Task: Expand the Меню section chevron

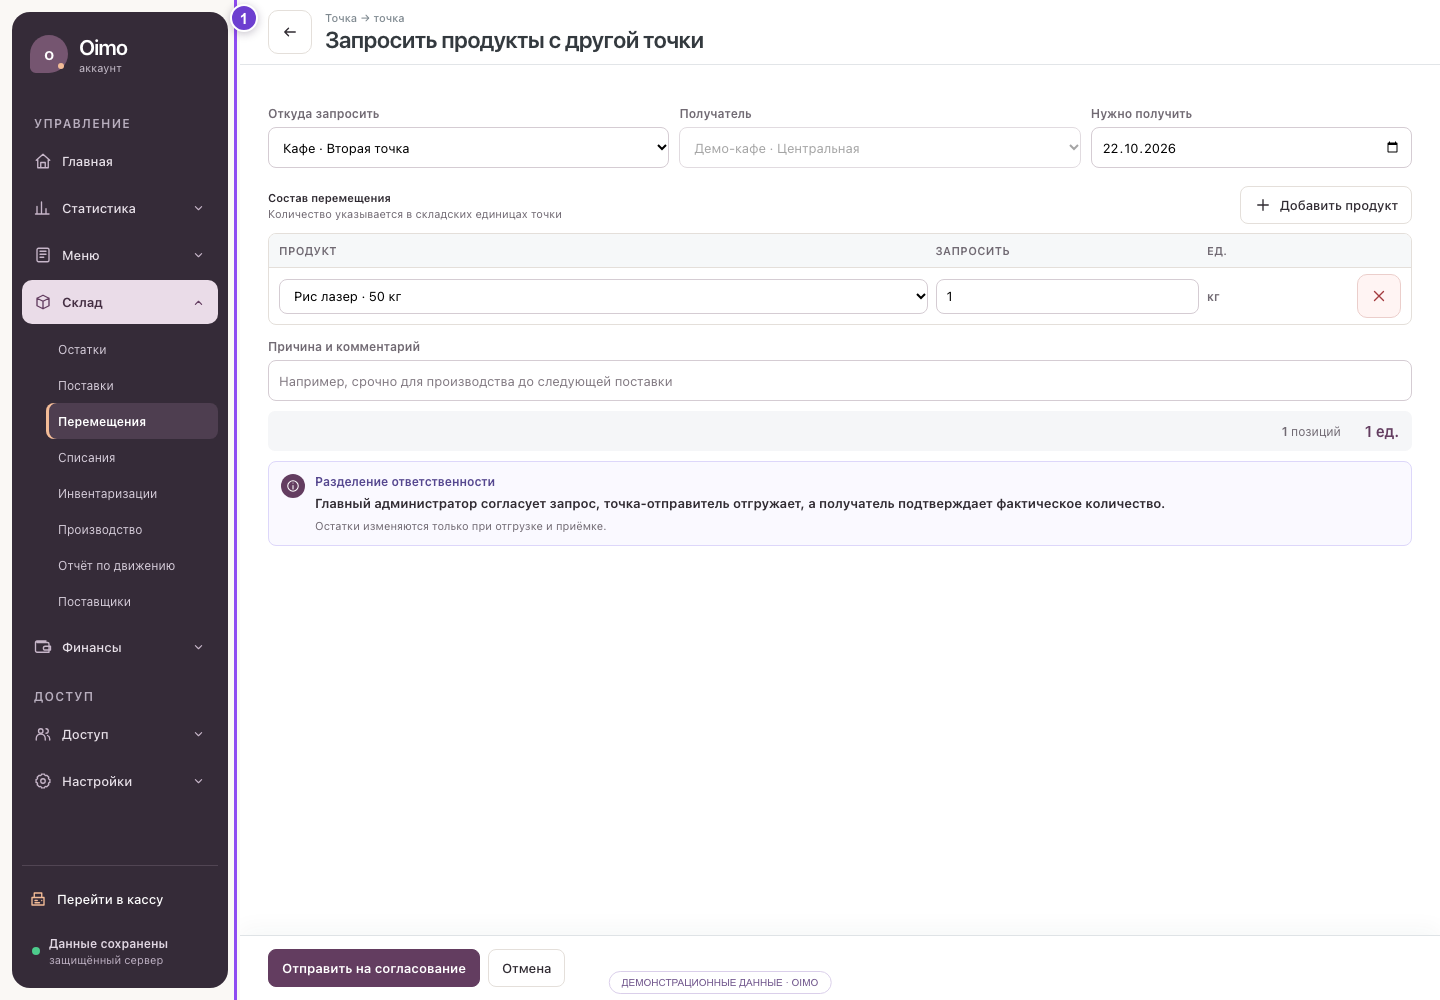Action: [x=198, y=255]
